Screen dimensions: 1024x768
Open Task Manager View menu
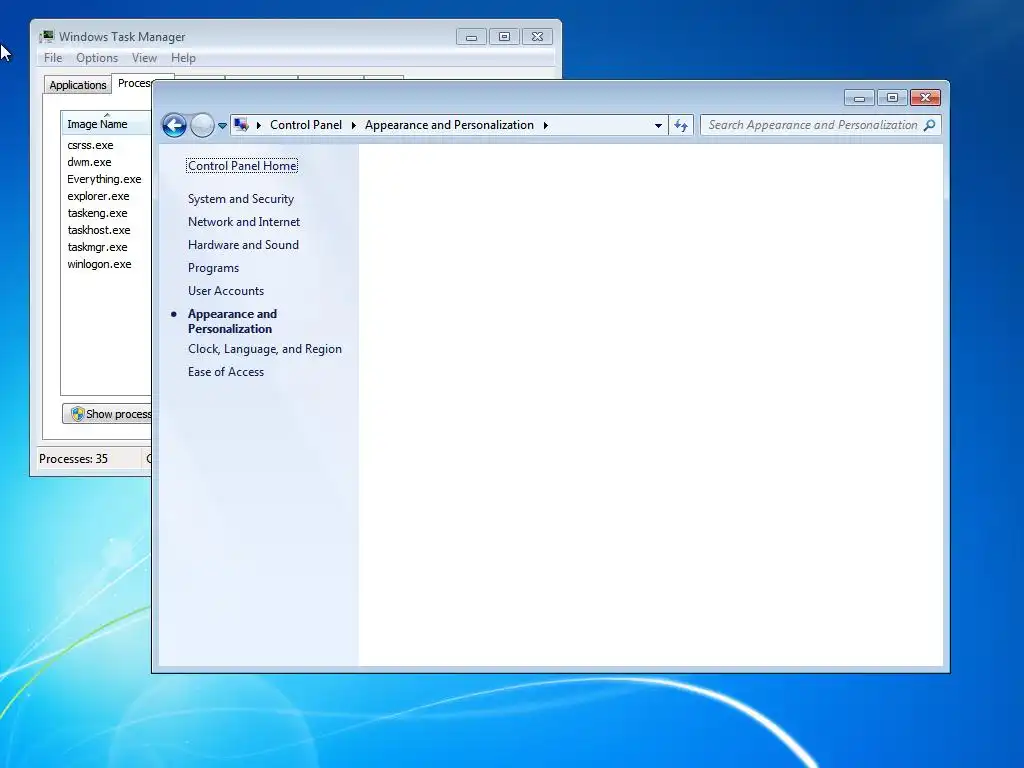144,57
